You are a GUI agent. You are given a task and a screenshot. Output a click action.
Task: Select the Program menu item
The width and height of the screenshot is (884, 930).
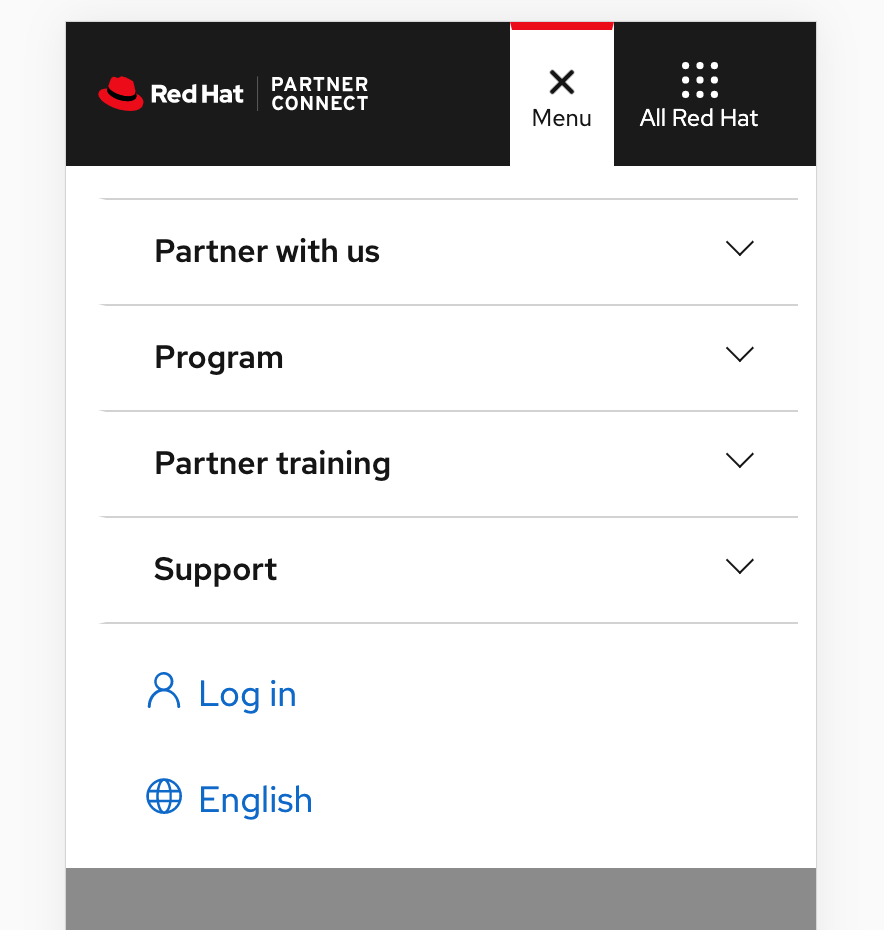coord(449,358)
